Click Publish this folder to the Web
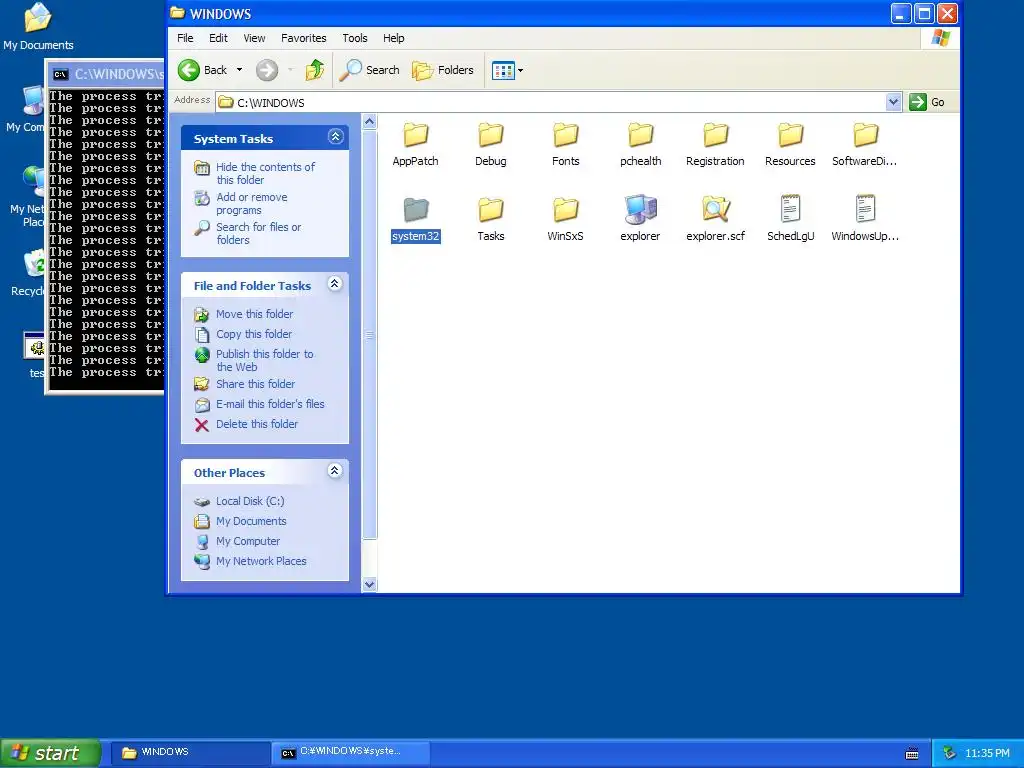Screen dimensions: 1024x768 pyautogui.click(x=264, y=360)
